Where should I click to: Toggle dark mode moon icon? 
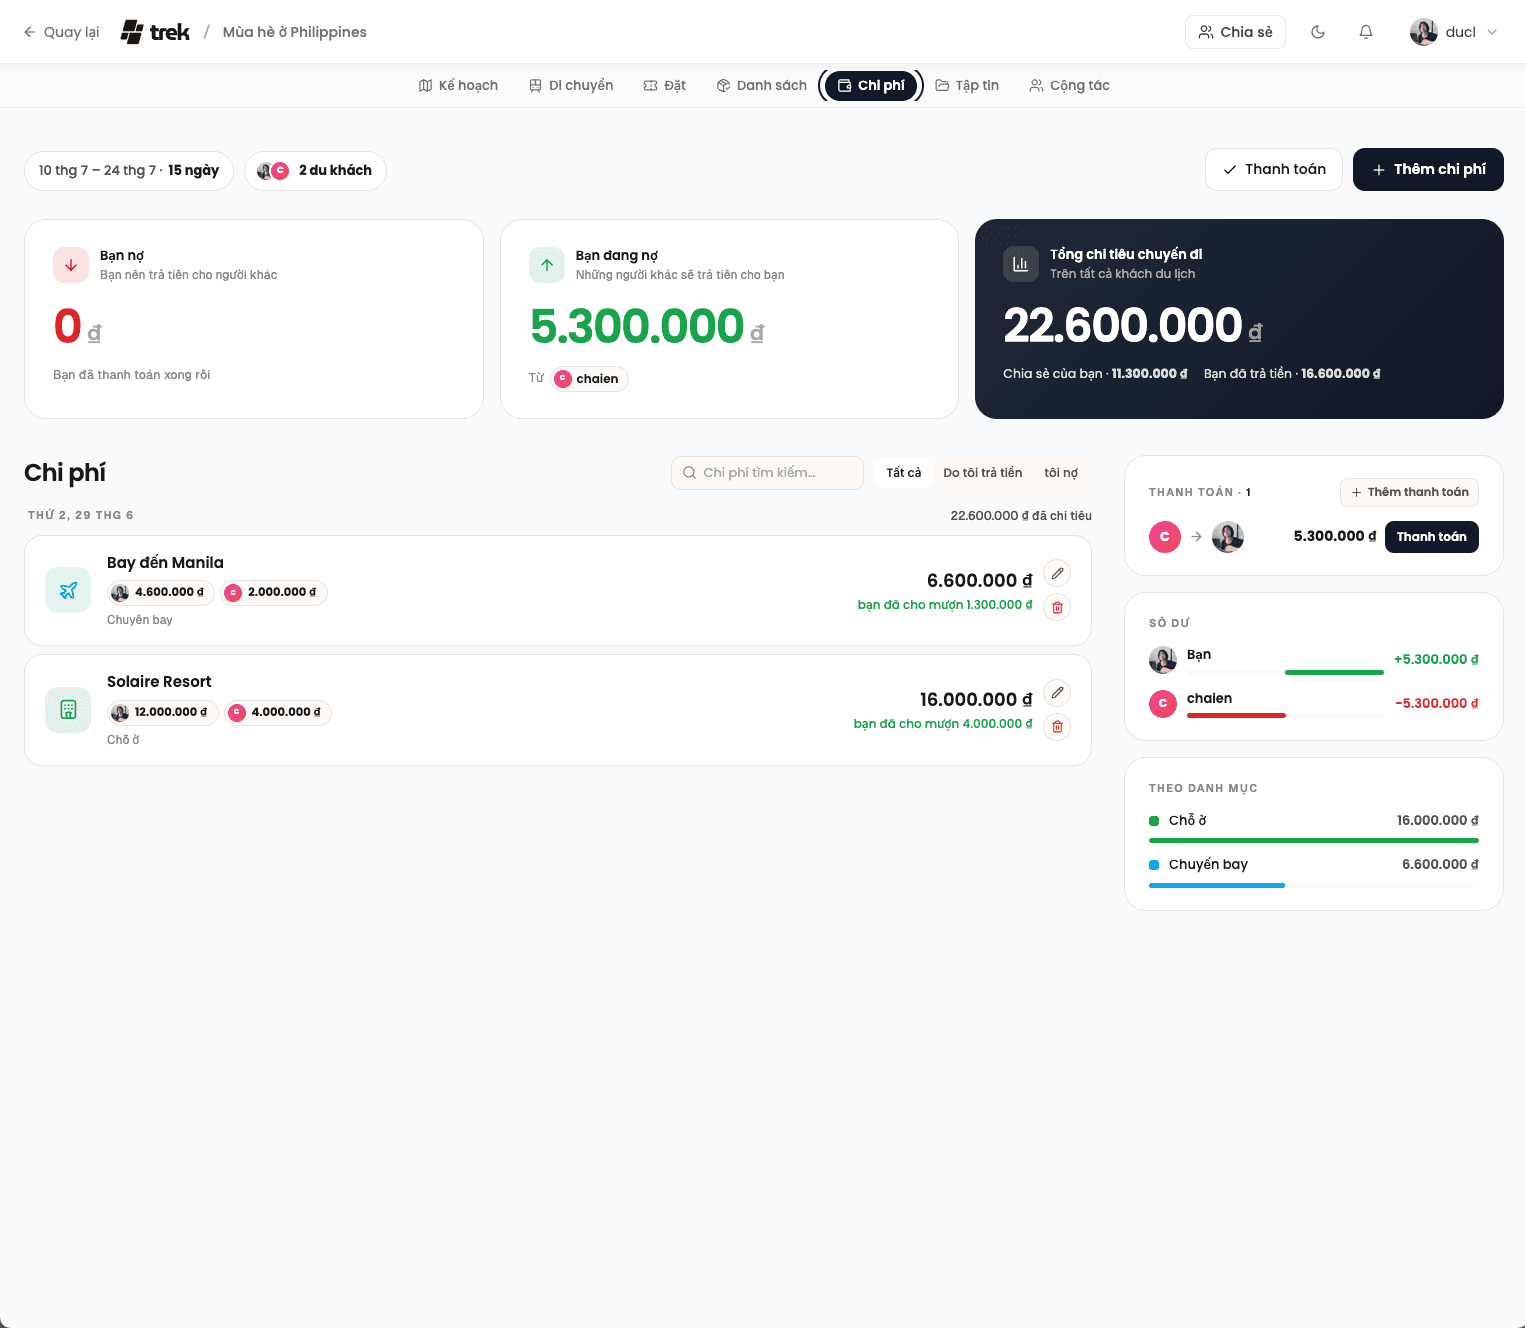1318,32
